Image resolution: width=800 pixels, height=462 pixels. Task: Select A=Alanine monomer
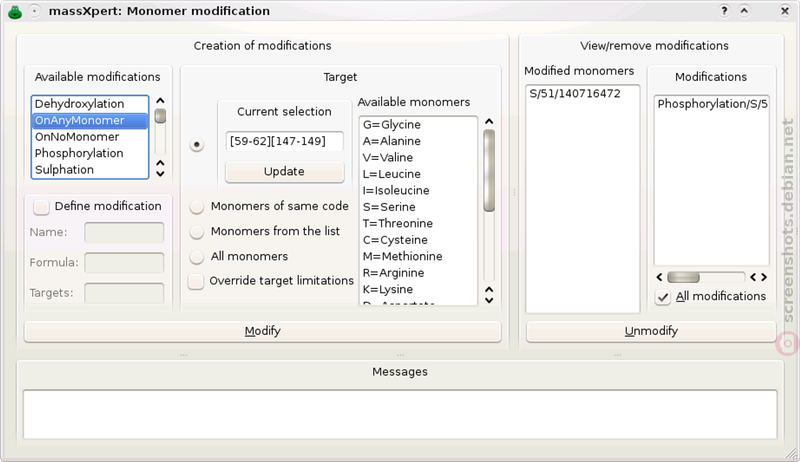point(418,141)
